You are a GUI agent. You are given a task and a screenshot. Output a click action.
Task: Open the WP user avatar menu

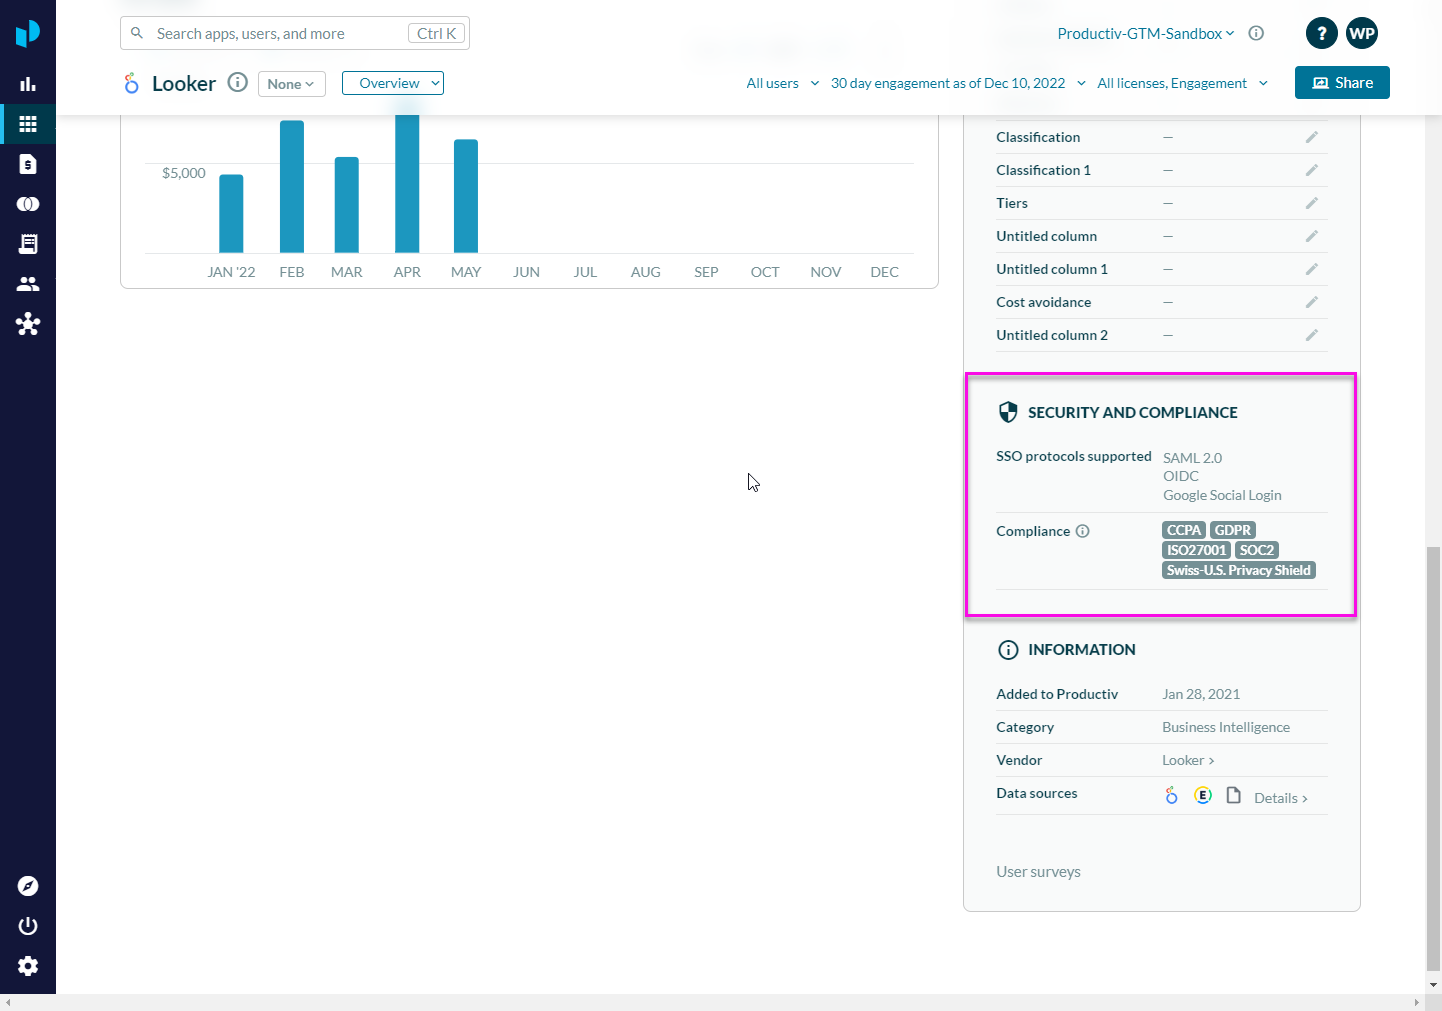[x=1362, y=33]
